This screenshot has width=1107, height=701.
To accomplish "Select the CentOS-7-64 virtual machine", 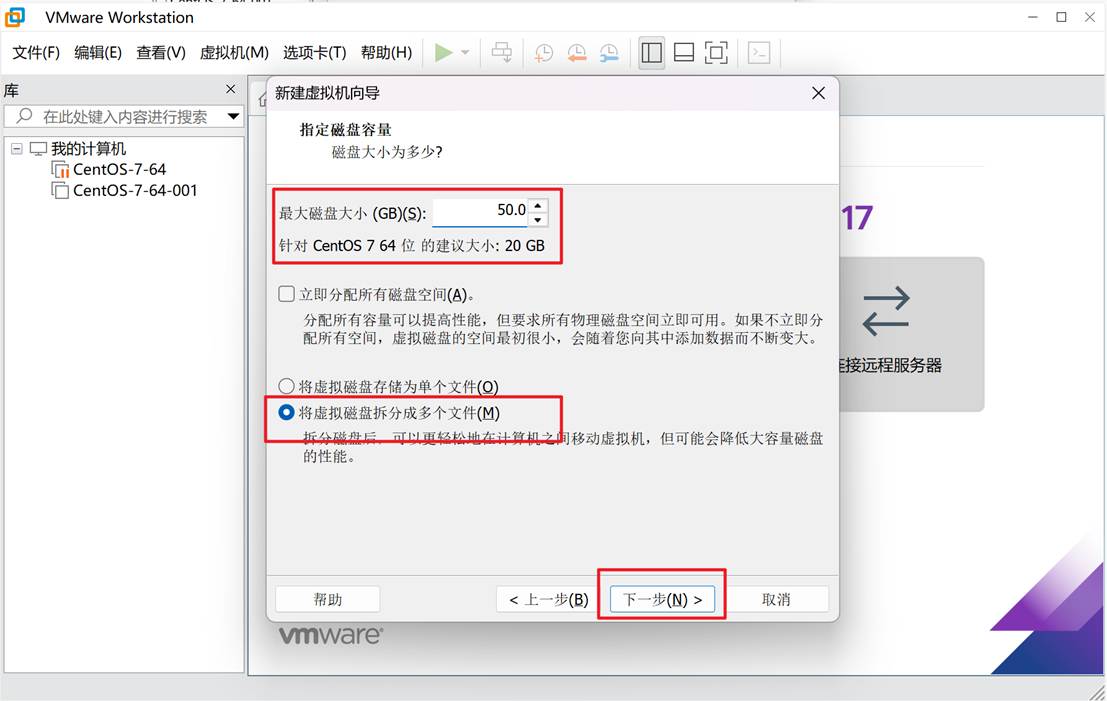I will [119, 169].
